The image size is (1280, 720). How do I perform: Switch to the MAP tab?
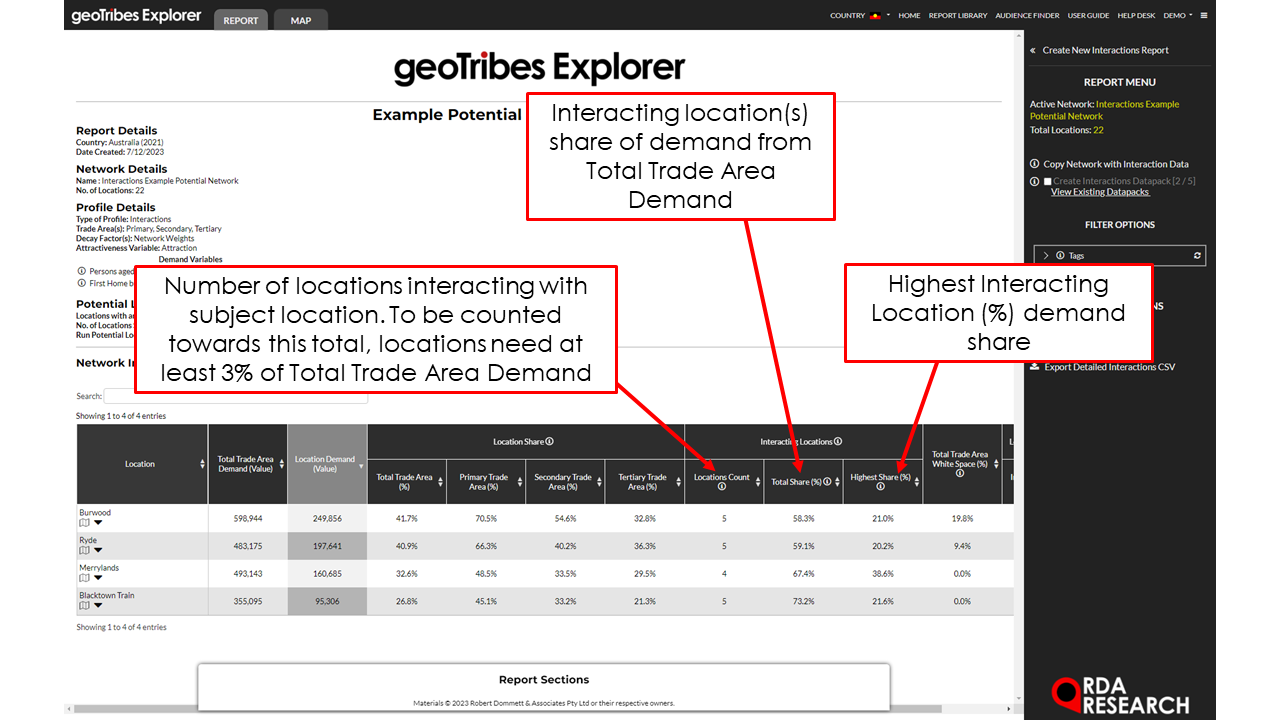(300, 20)
